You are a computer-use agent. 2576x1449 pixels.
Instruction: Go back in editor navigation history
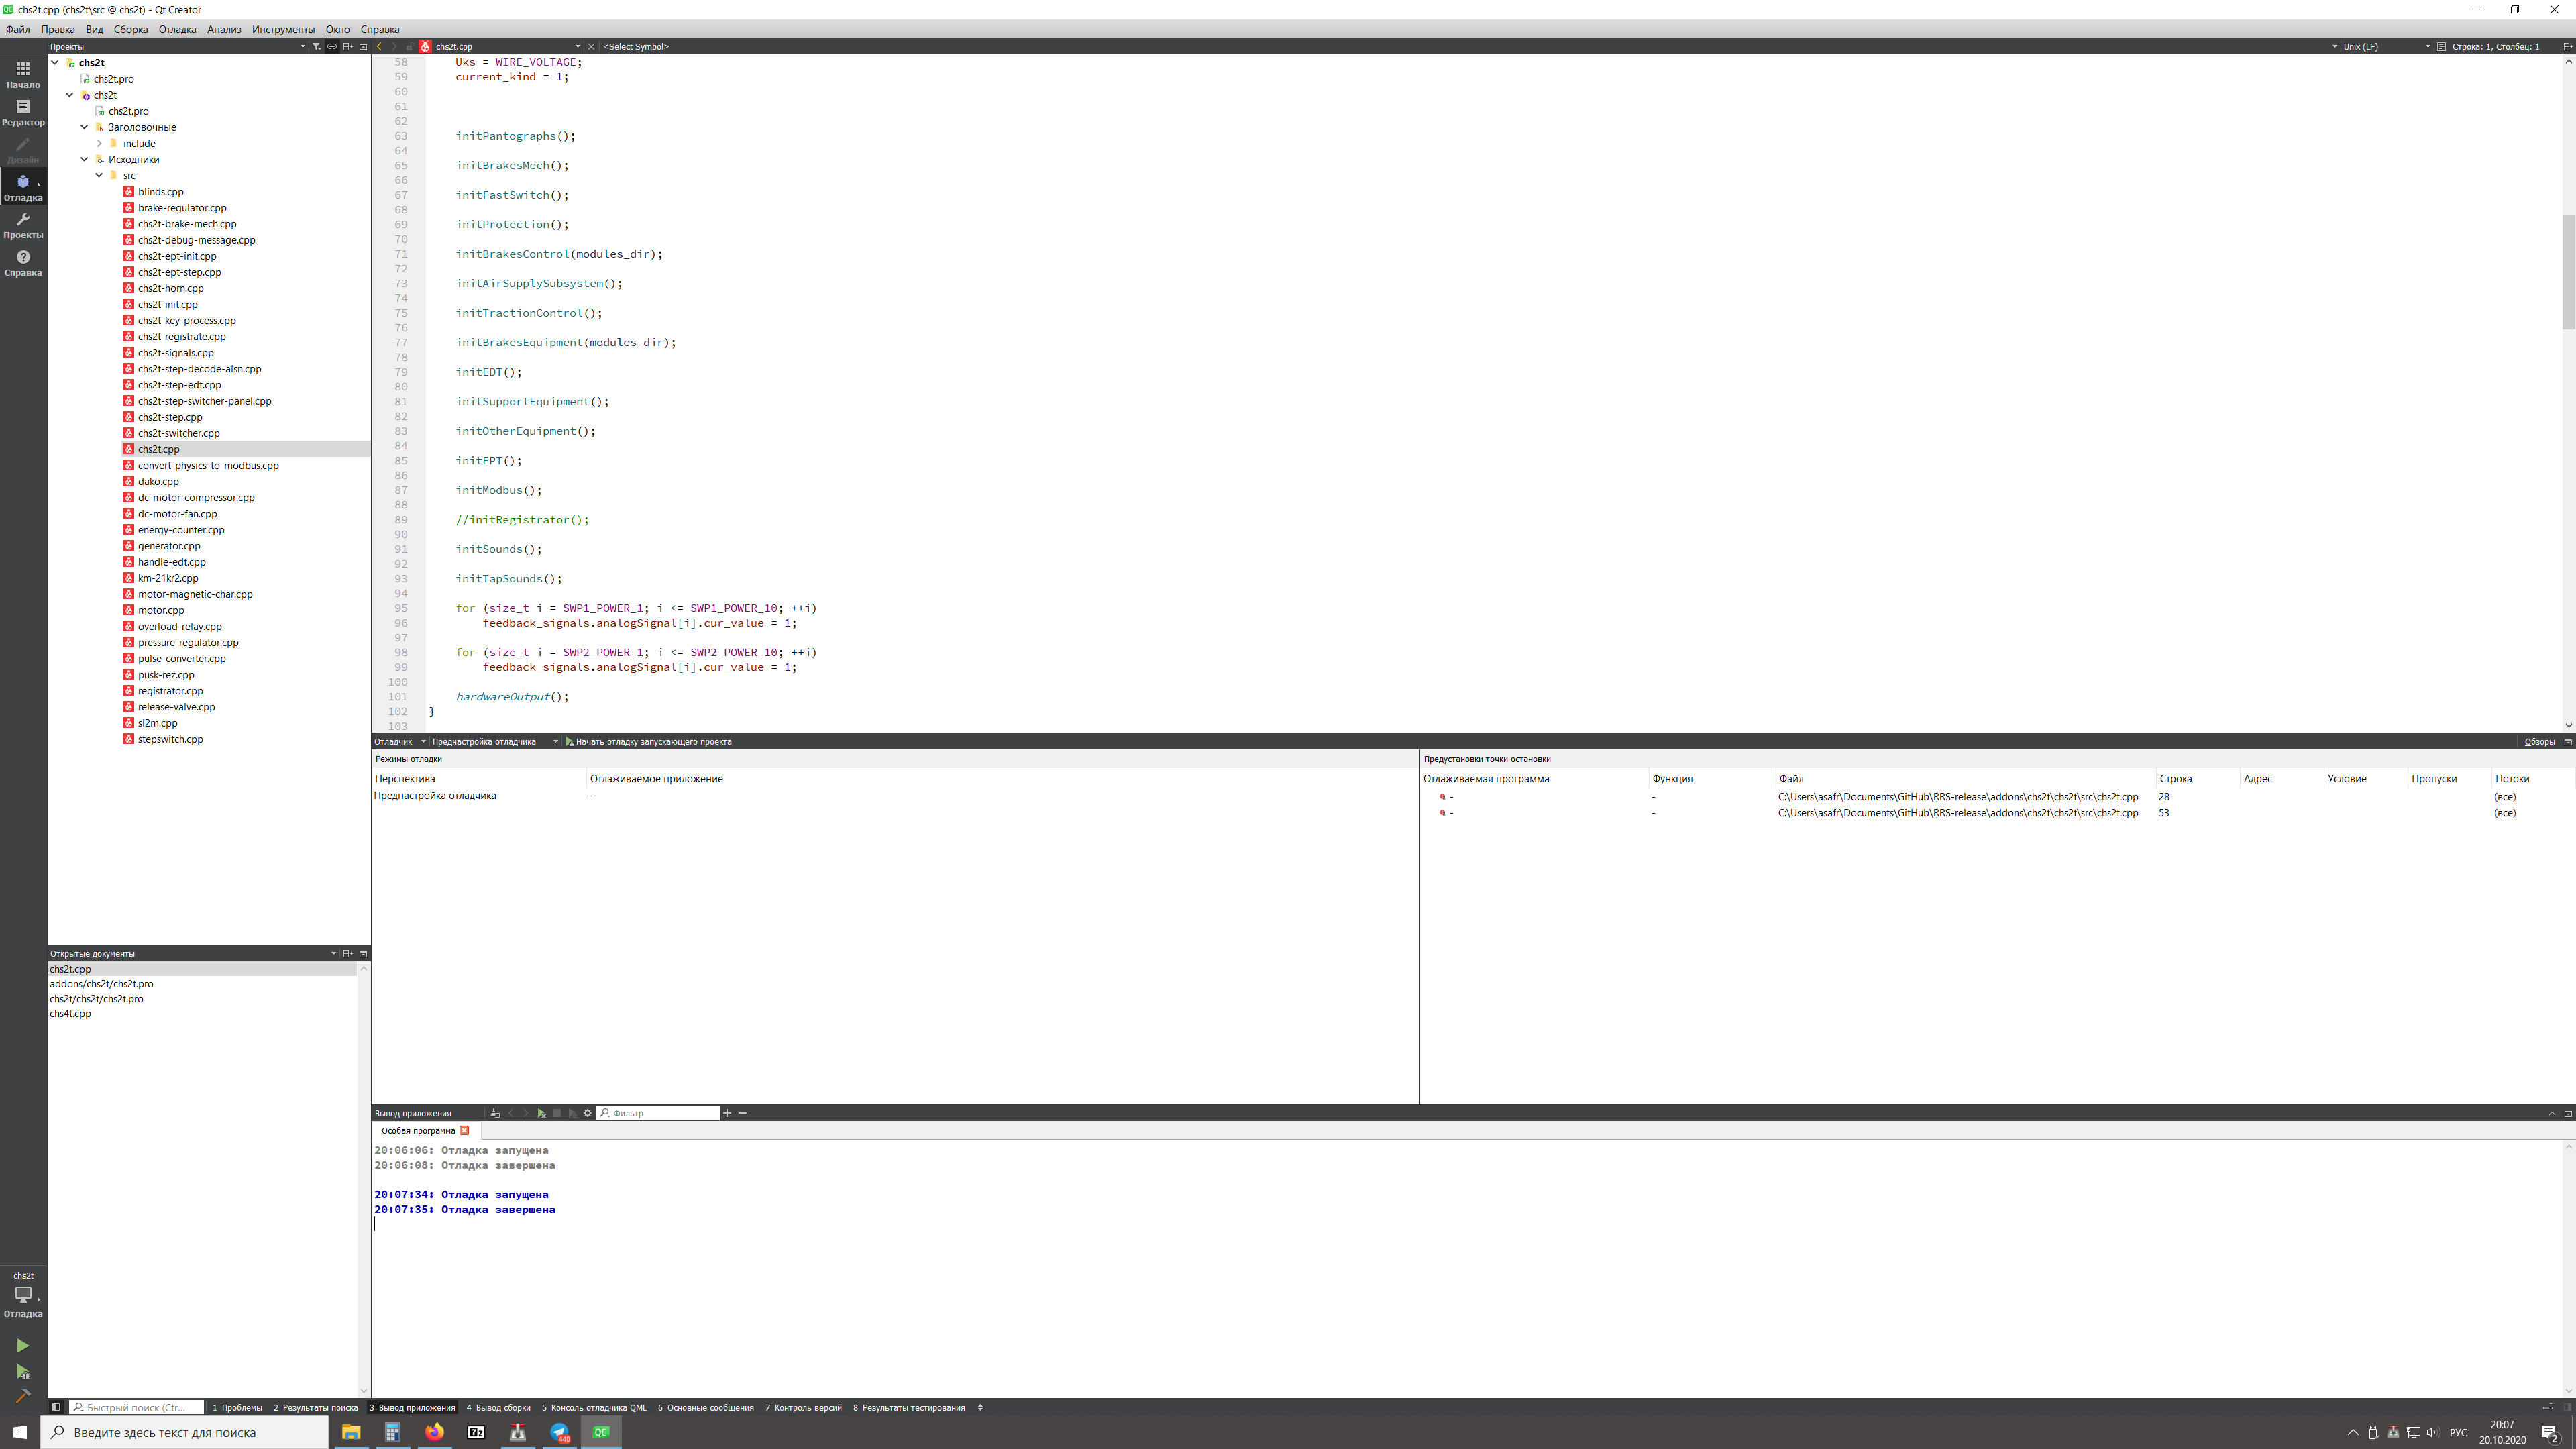(380, 46)
